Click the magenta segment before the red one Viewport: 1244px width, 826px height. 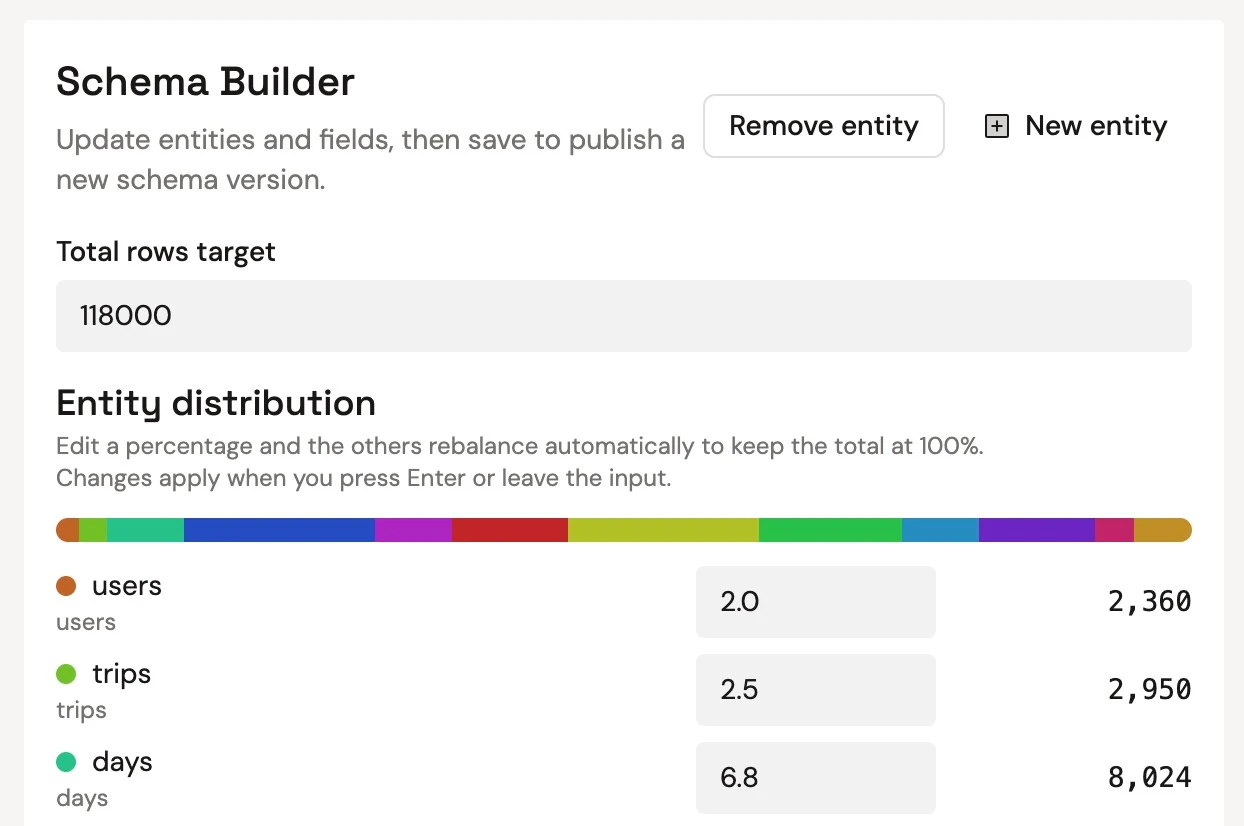(x=413, y=530)
